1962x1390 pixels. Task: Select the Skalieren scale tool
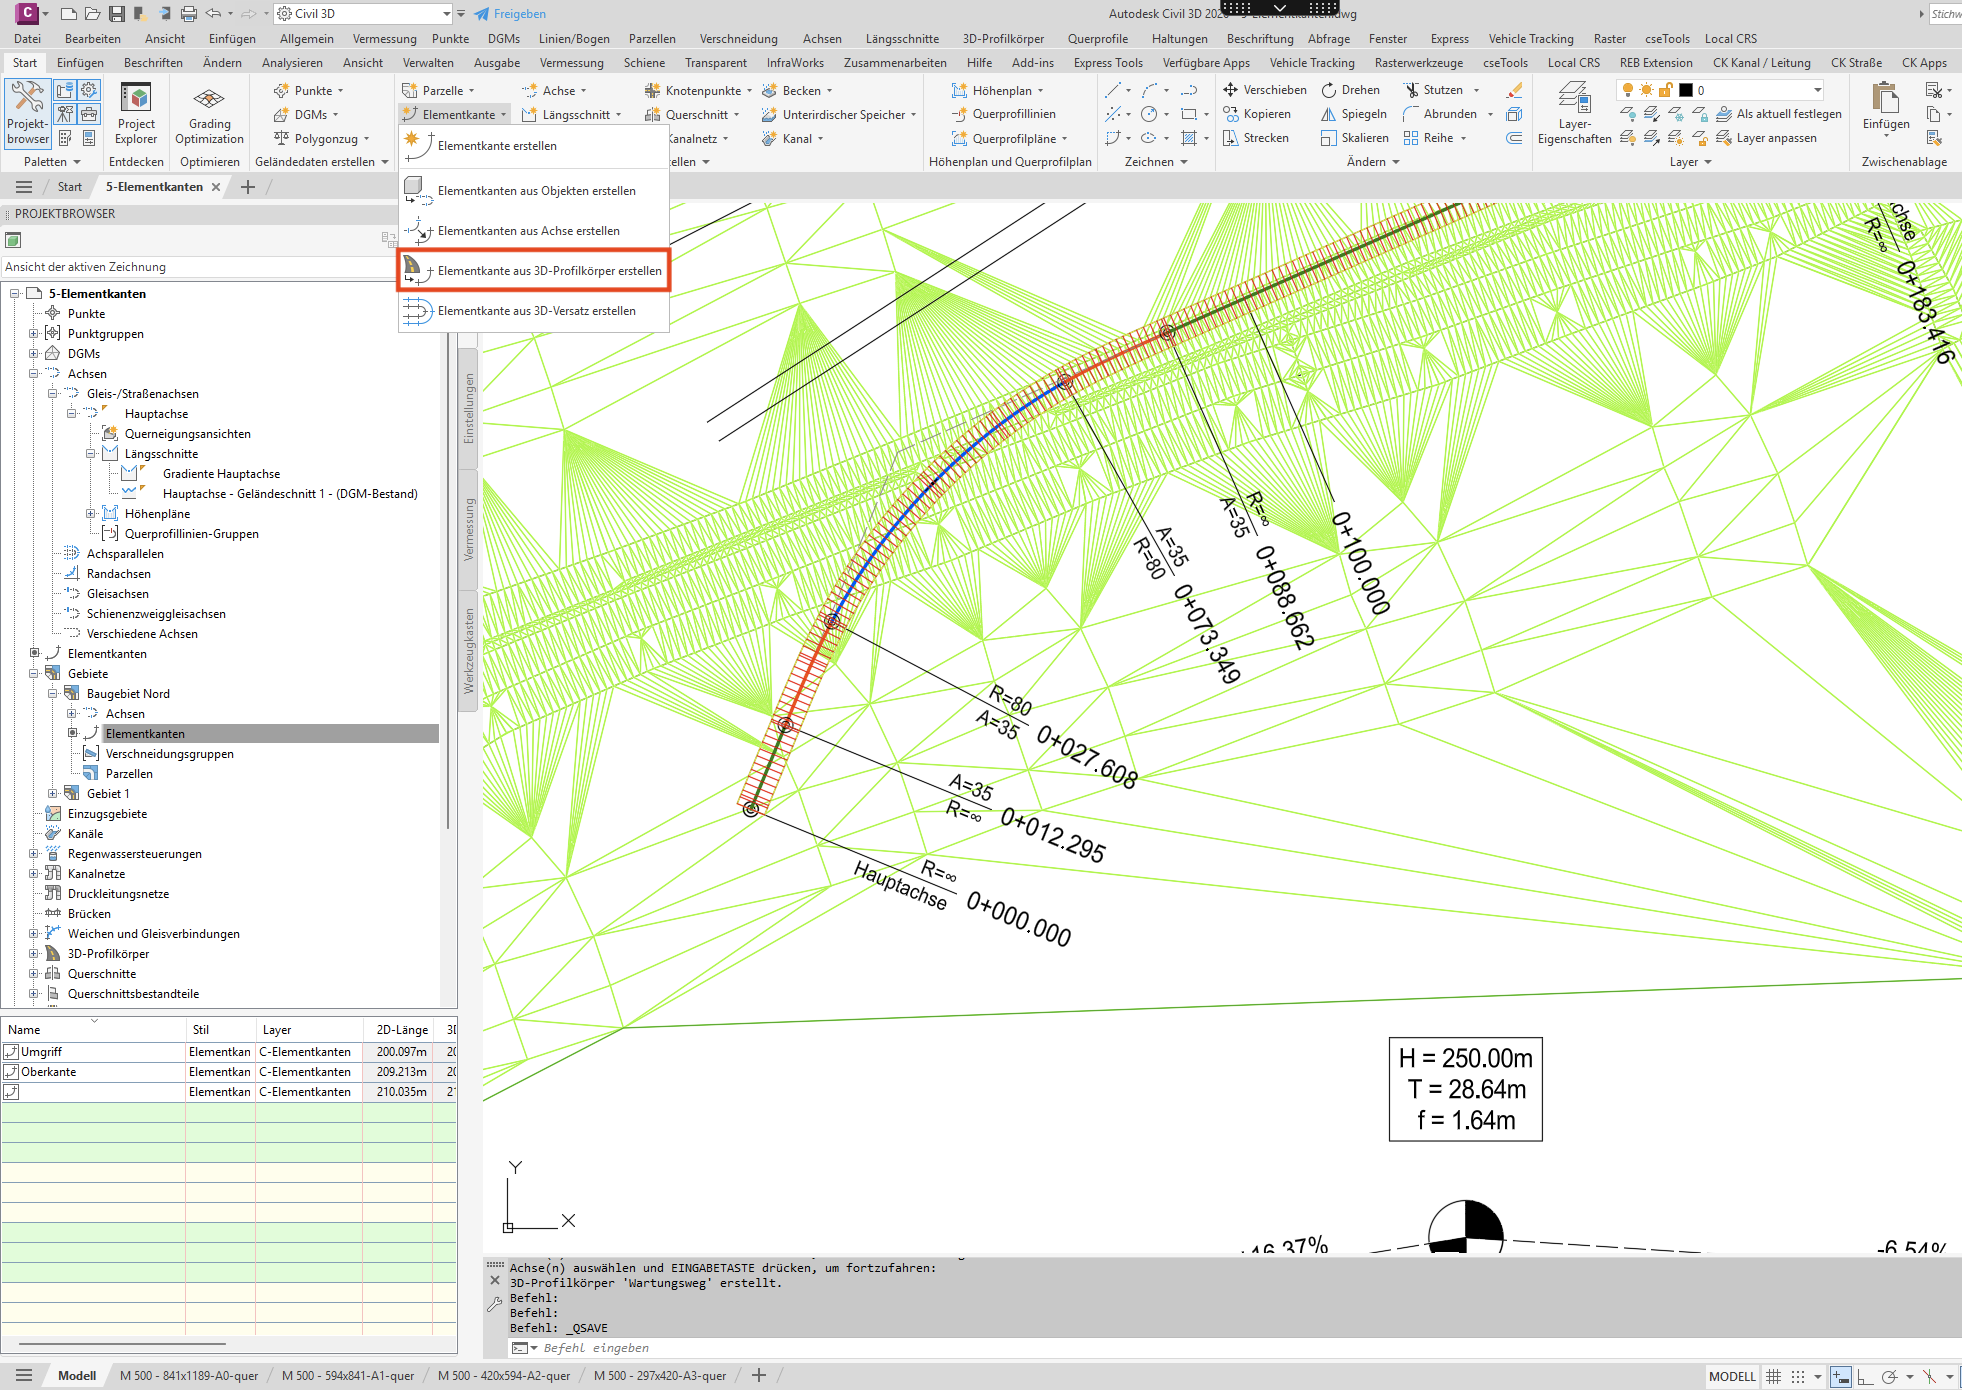(x=1355, y=138)
